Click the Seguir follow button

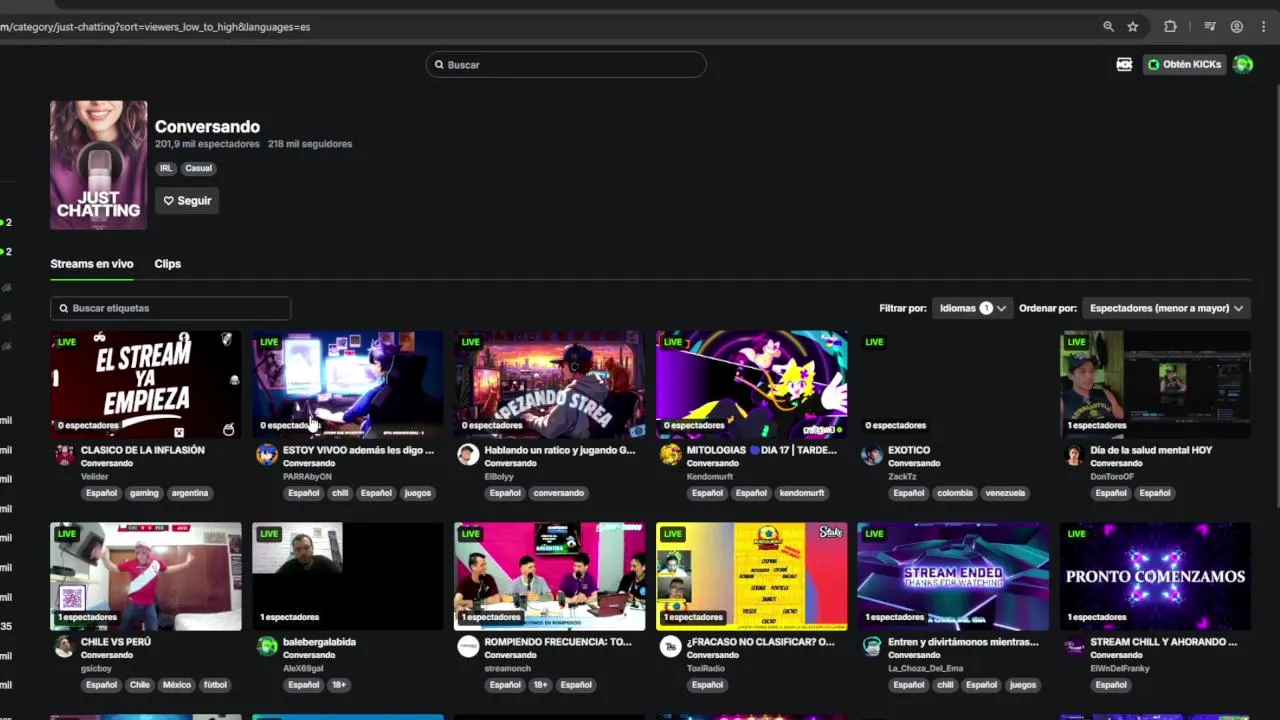(187, 201)
